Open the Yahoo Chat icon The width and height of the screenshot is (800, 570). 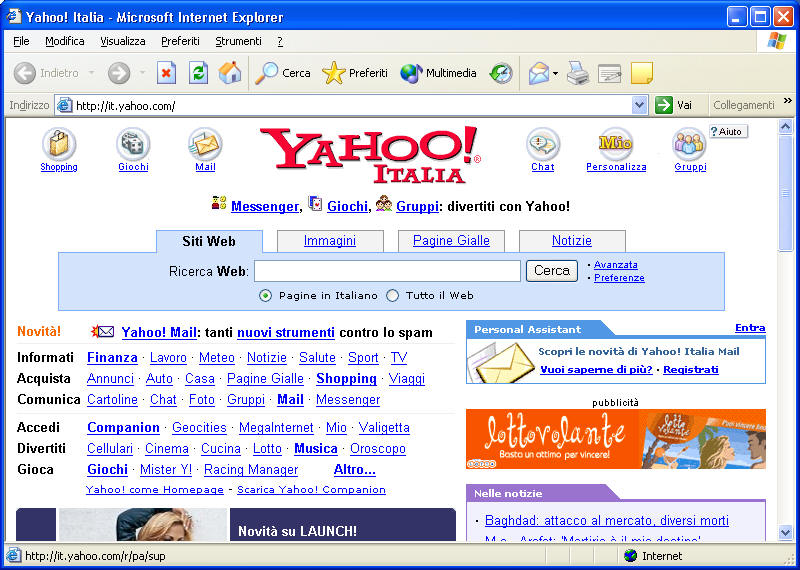click(x=542, y=144)
